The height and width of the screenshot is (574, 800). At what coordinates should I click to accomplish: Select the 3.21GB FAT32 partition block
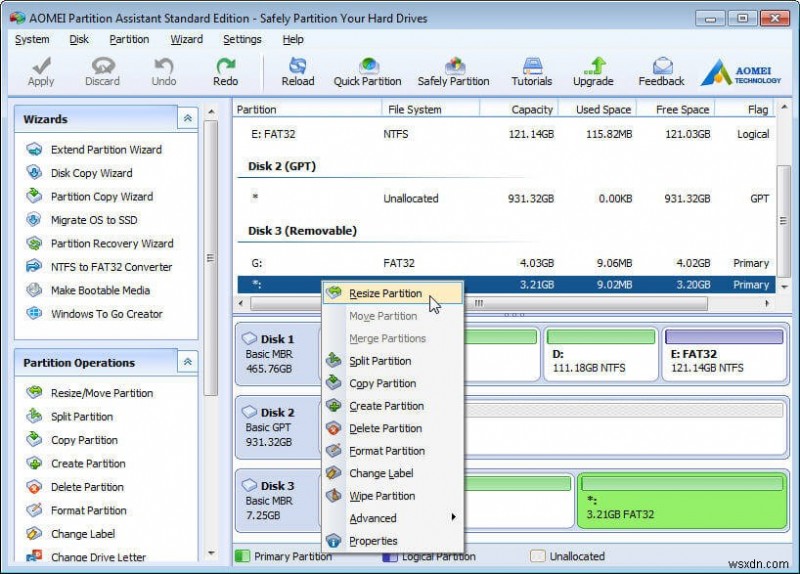pyautogui.click(x=682, y=502)
